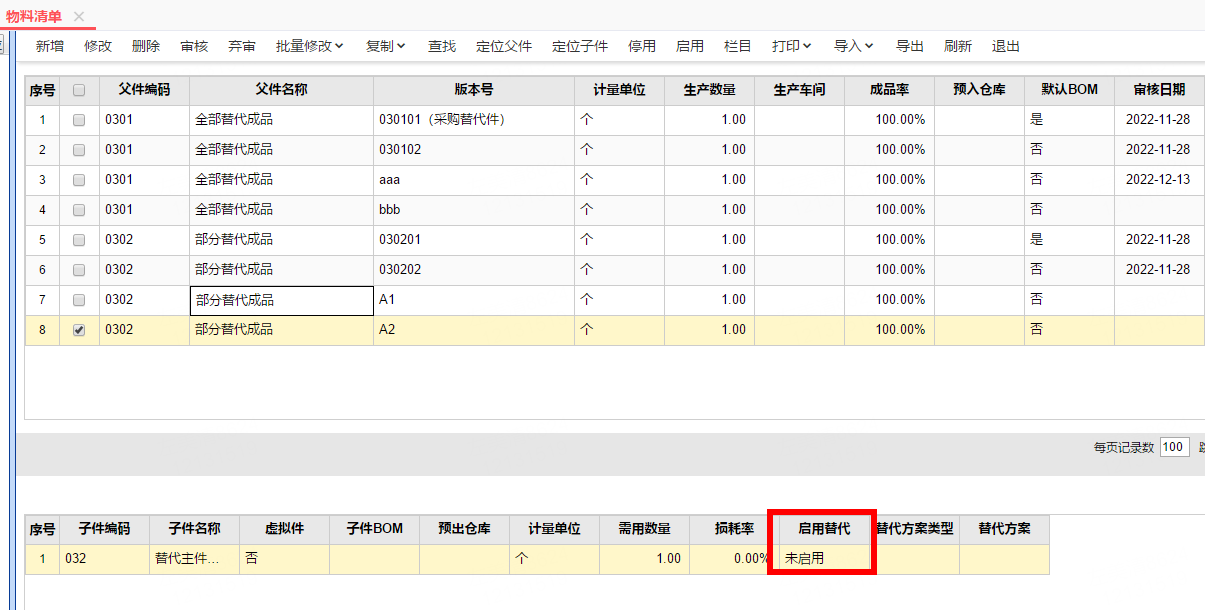Viewport: 1205px width, 610px height.
Task: Click the 删除 toolbar button
Action: (x=146, y=46)
